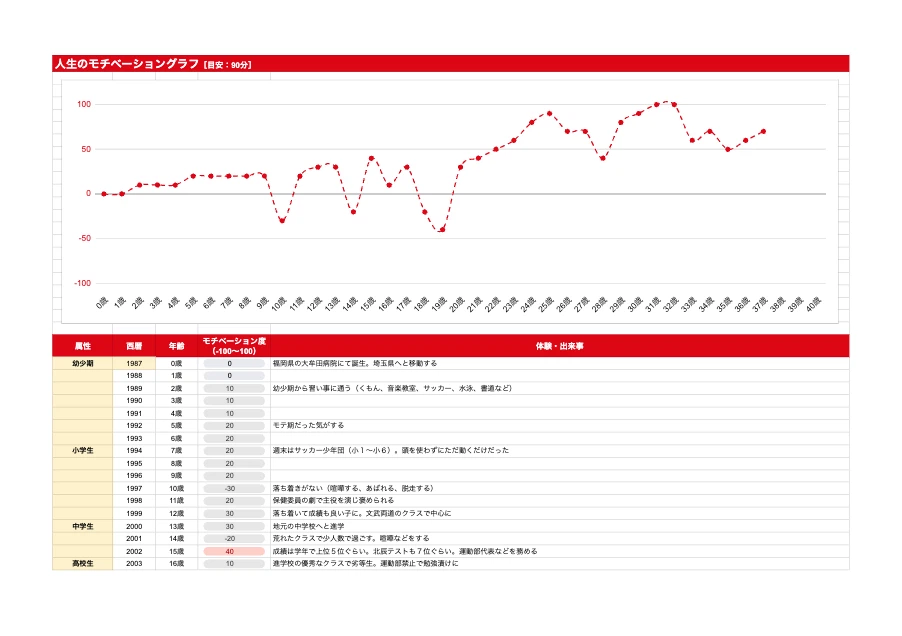Select the year cell 1992
The width and height of the screenshot is (902, 636).
click(134, 426)
